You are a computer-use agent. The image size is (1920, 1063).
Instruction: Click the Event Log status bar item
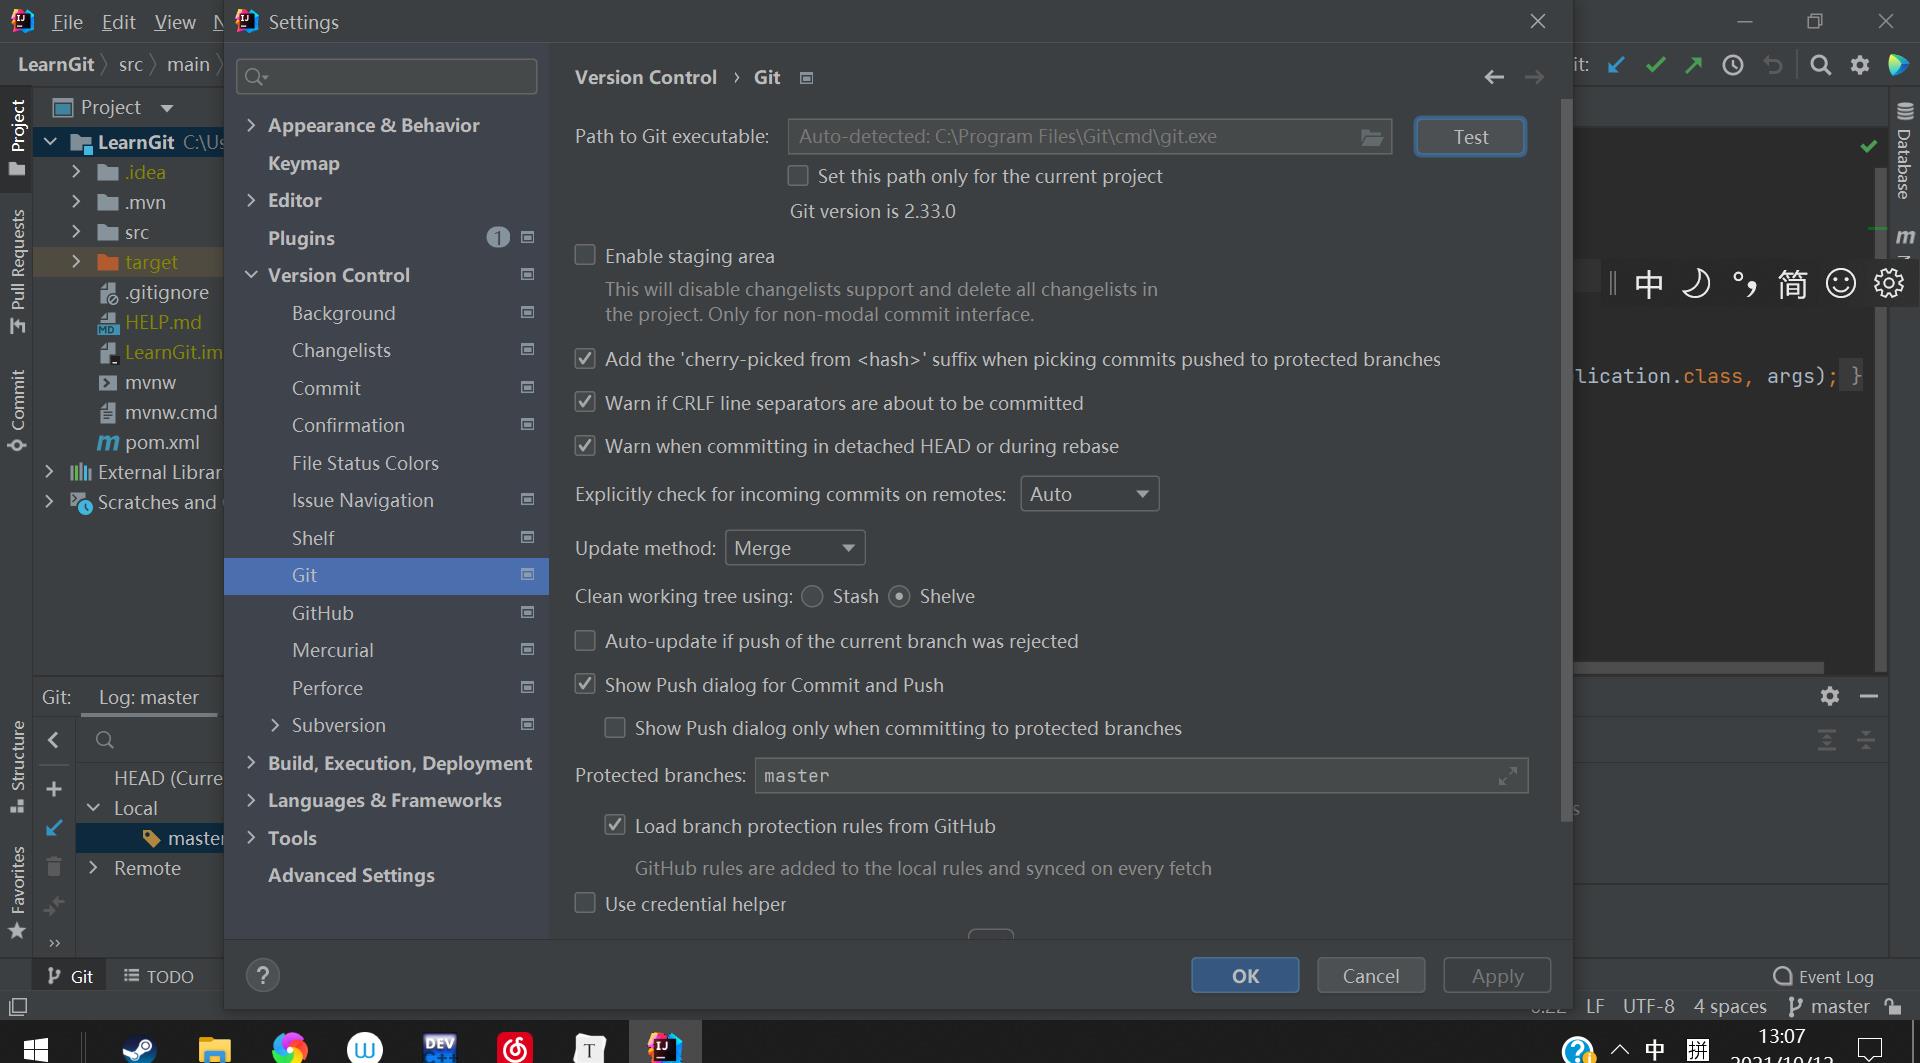tap(1823, 976)
